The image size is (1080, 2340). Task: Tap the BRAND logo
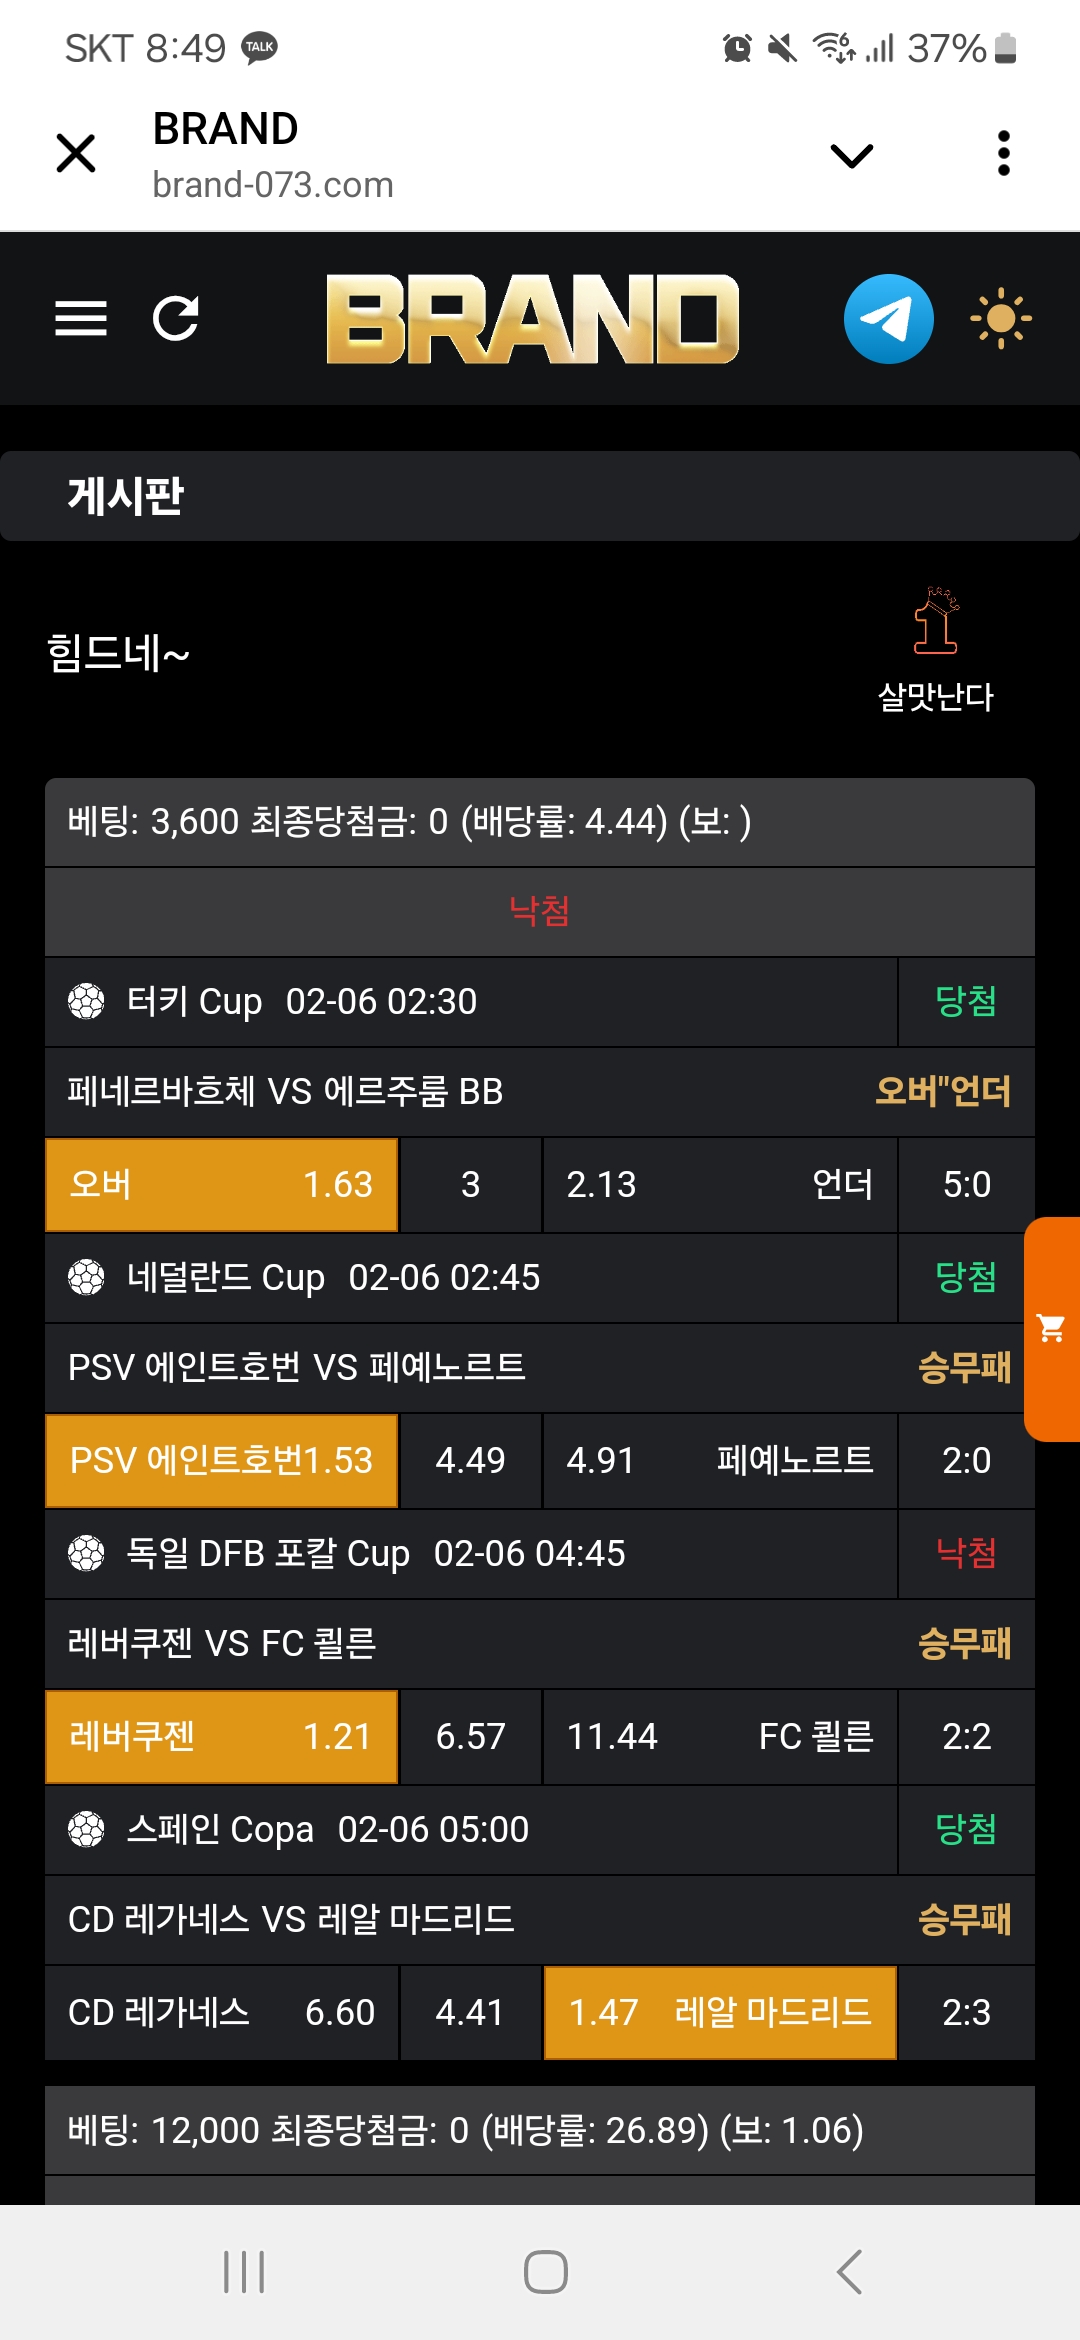[x=532, y=319]
